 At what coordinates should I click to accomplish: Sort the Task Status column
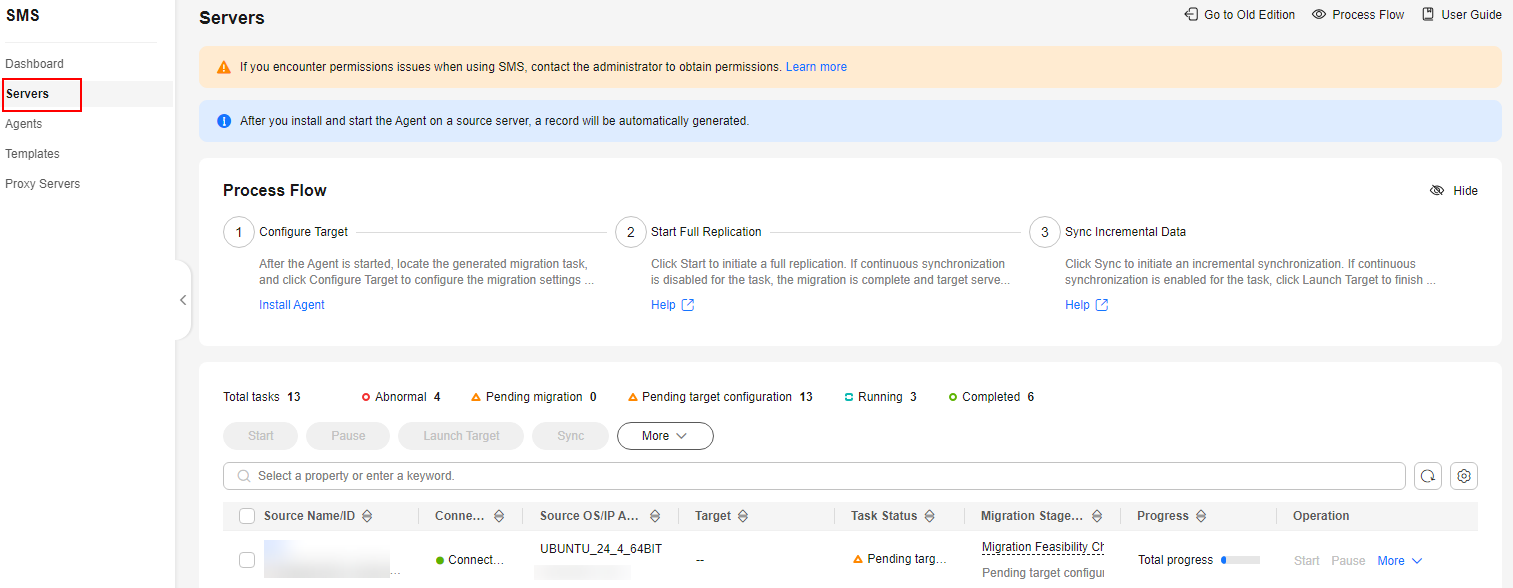point(929,516)
